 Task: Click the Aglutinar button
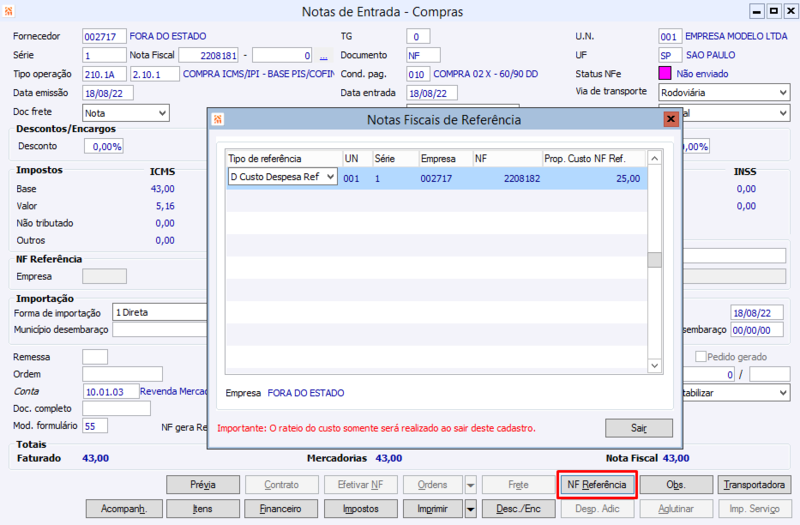point(676,509)
